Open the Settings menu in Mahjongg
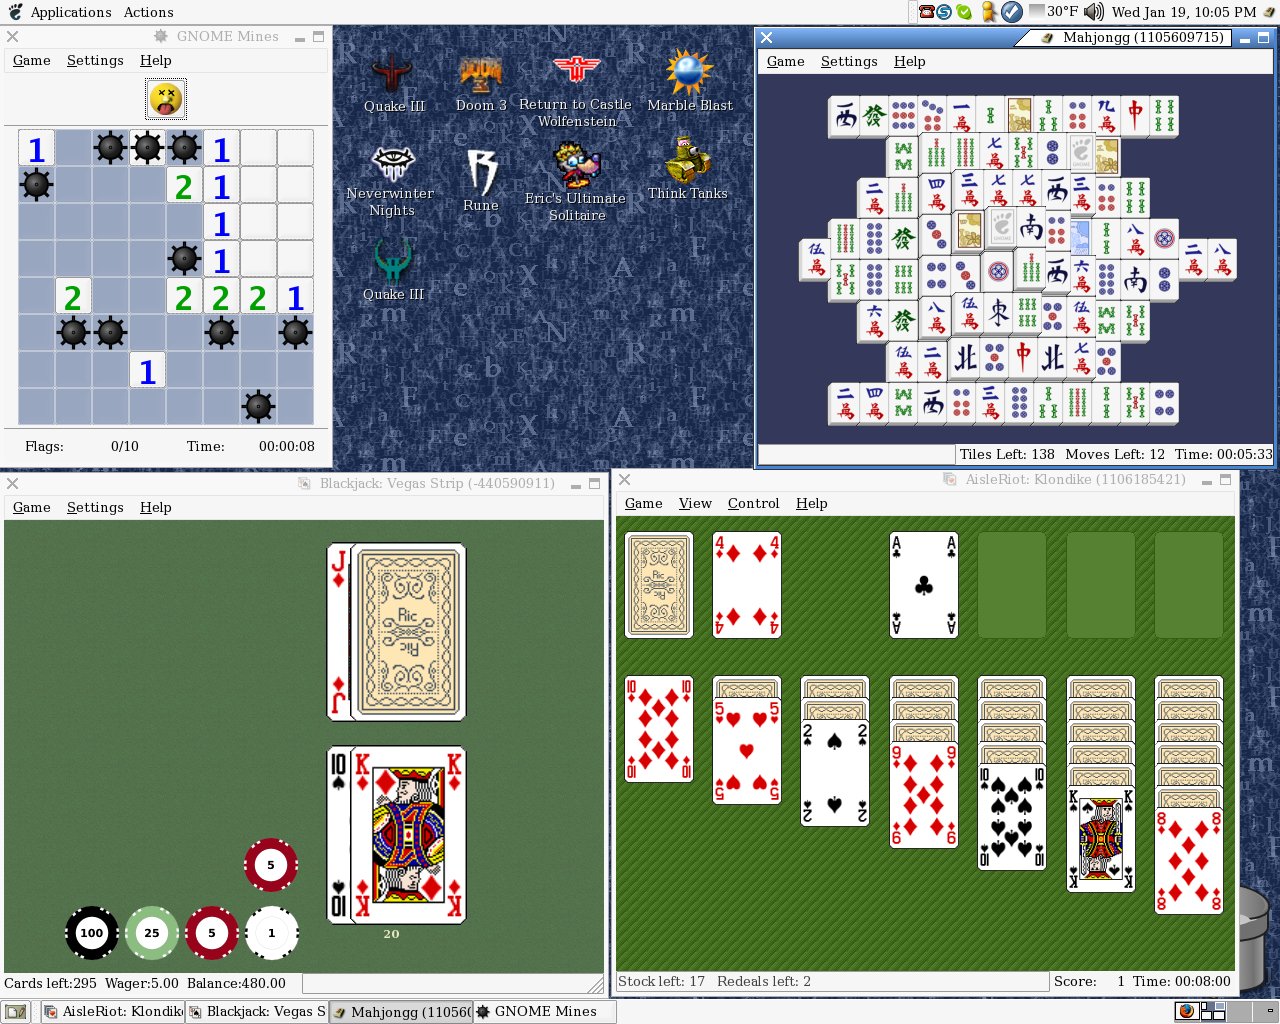 849,61
